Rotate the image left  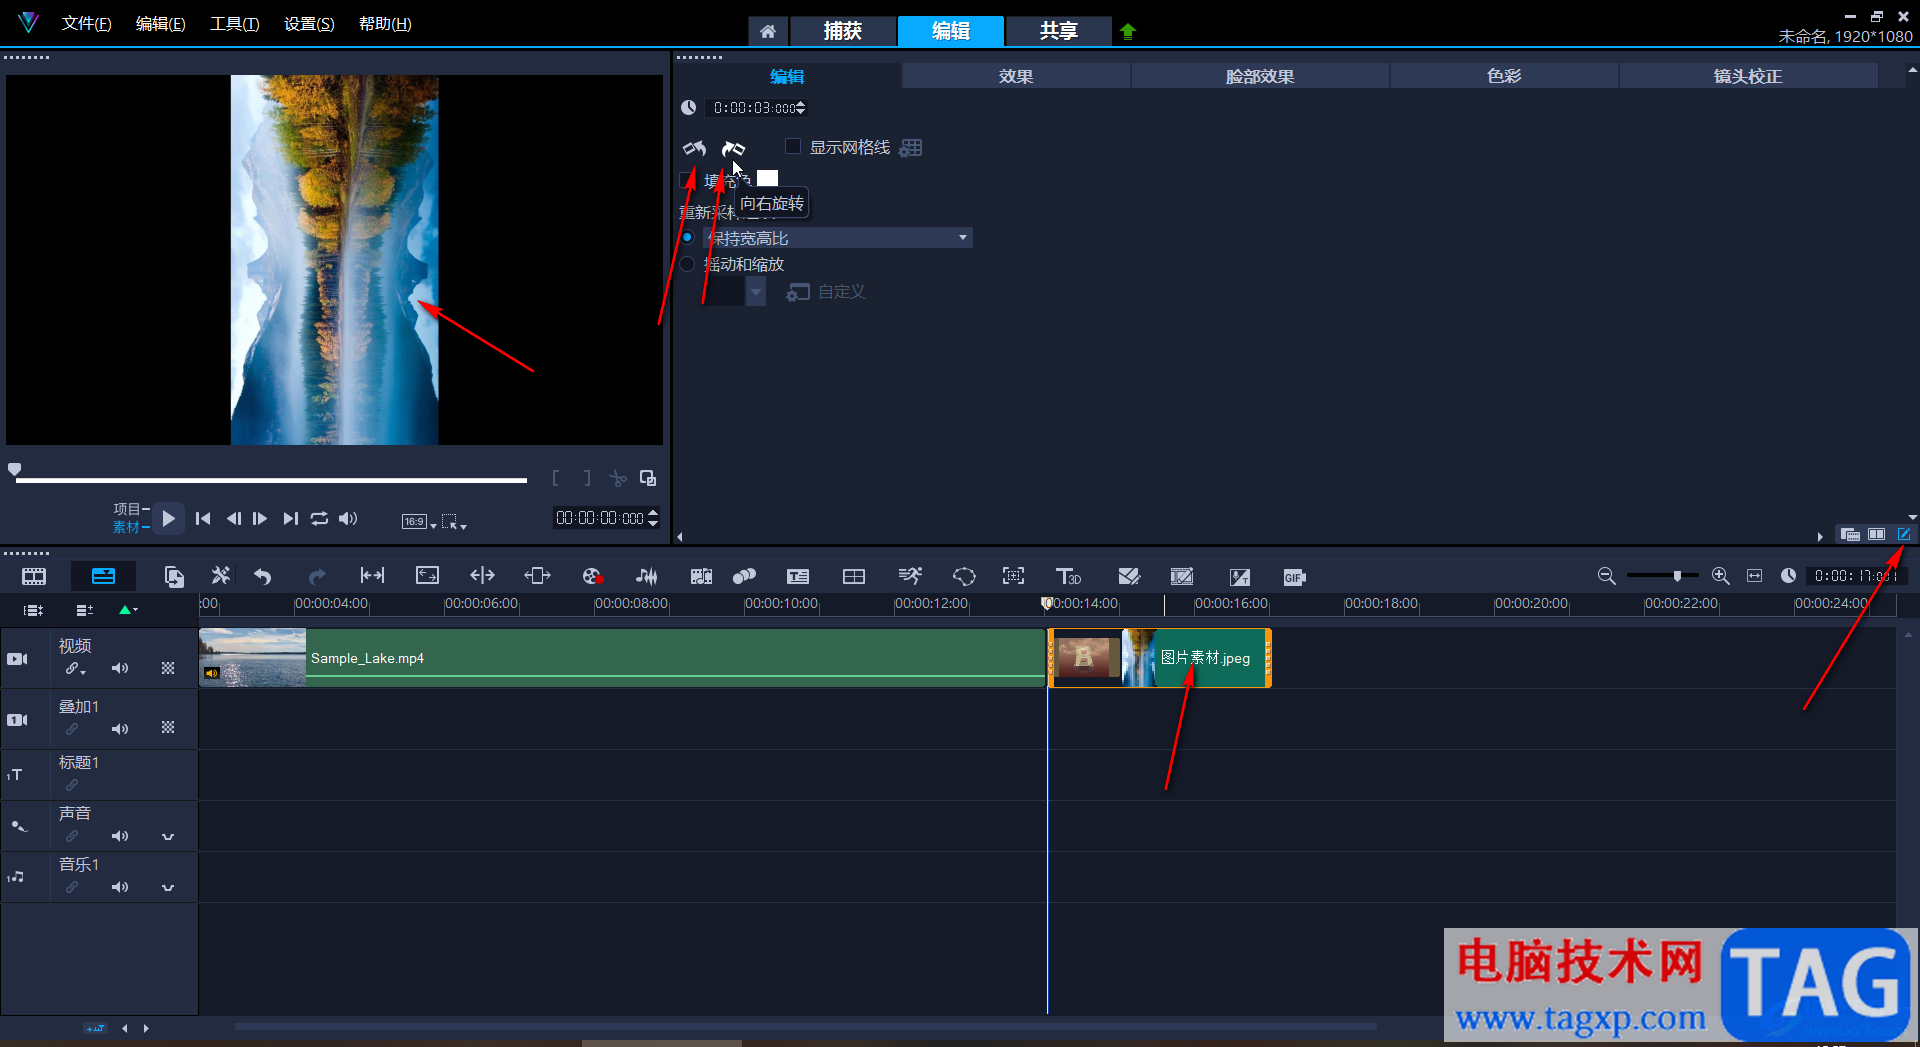[694, 148]
